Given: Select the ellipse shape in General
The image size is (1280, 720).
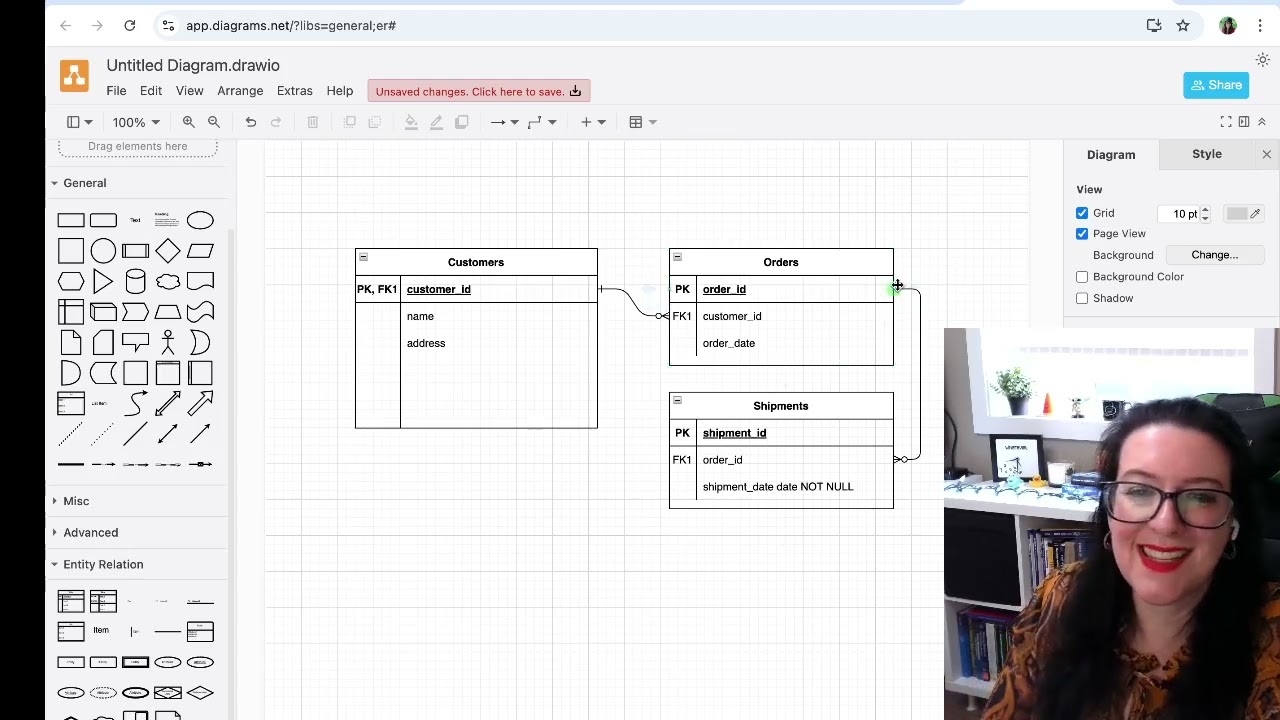Looking at the screenshot, I should click(200, 220).
